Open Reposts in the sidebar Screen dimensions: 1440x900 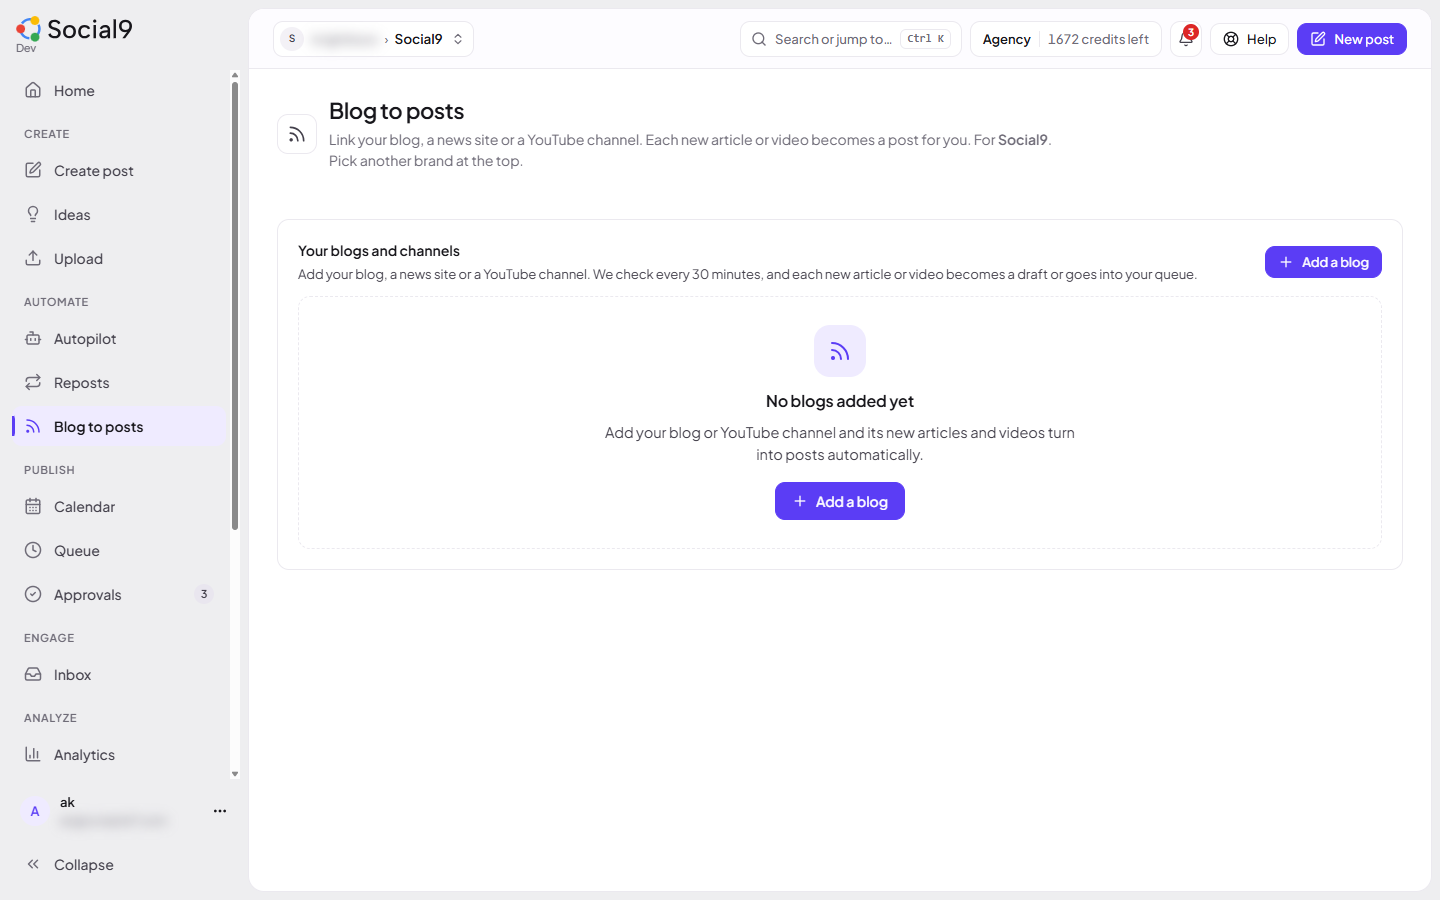[120, 382]
